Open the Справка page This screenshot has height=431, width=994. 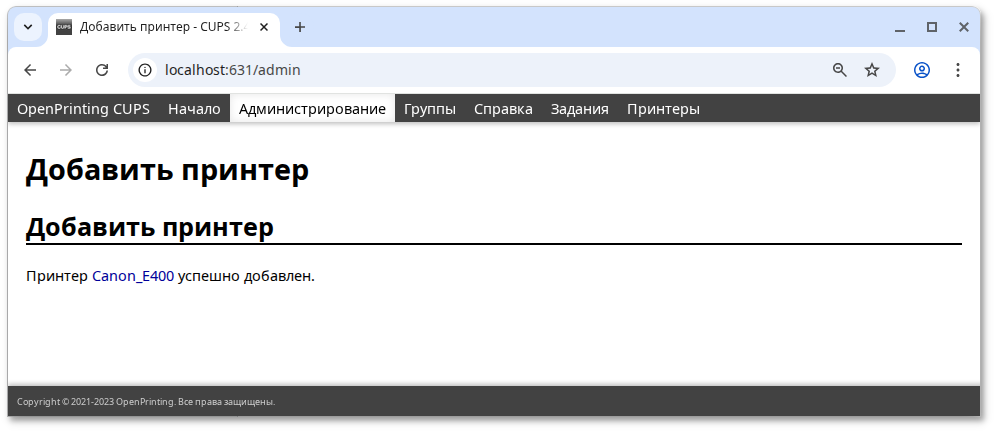pyautogui.click(x=503, y=109)
